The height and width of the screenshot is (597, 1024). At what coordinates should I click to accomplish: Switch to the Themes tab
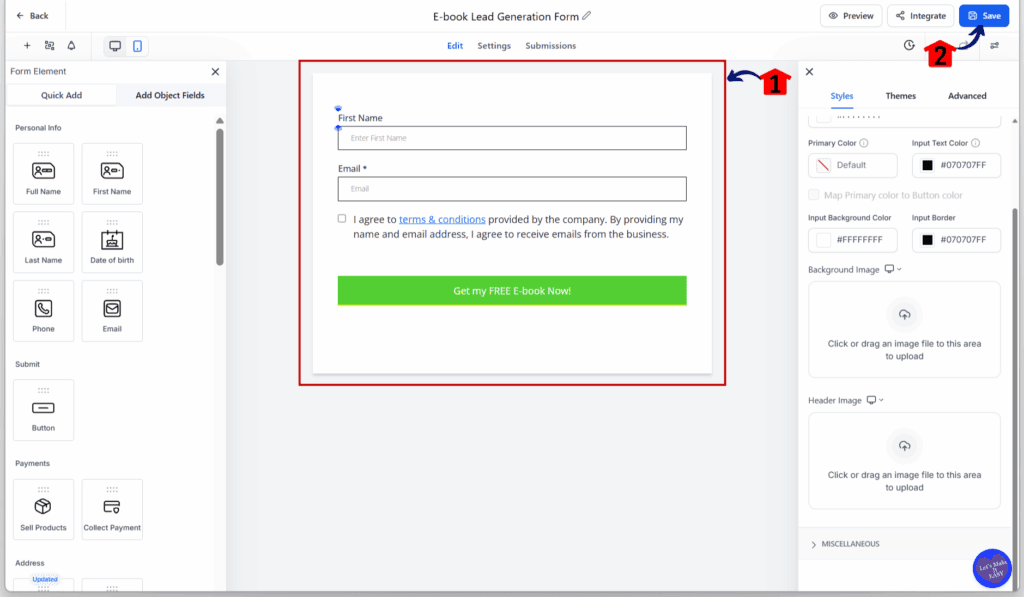(900, 96)
